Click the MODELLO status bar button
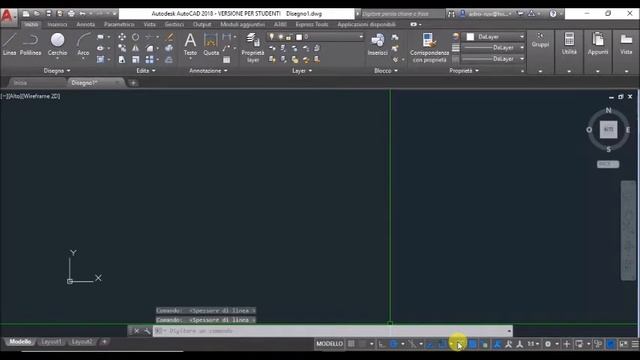 (x=329, y=344)
